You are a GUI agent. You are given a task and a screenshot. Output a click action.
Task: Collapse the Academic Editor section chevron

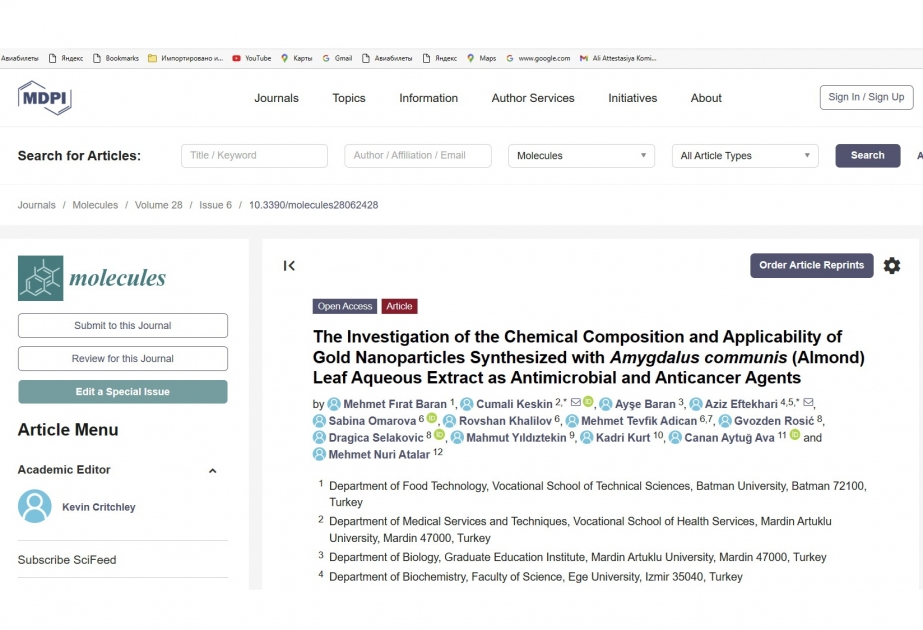[x=213, y=470]
